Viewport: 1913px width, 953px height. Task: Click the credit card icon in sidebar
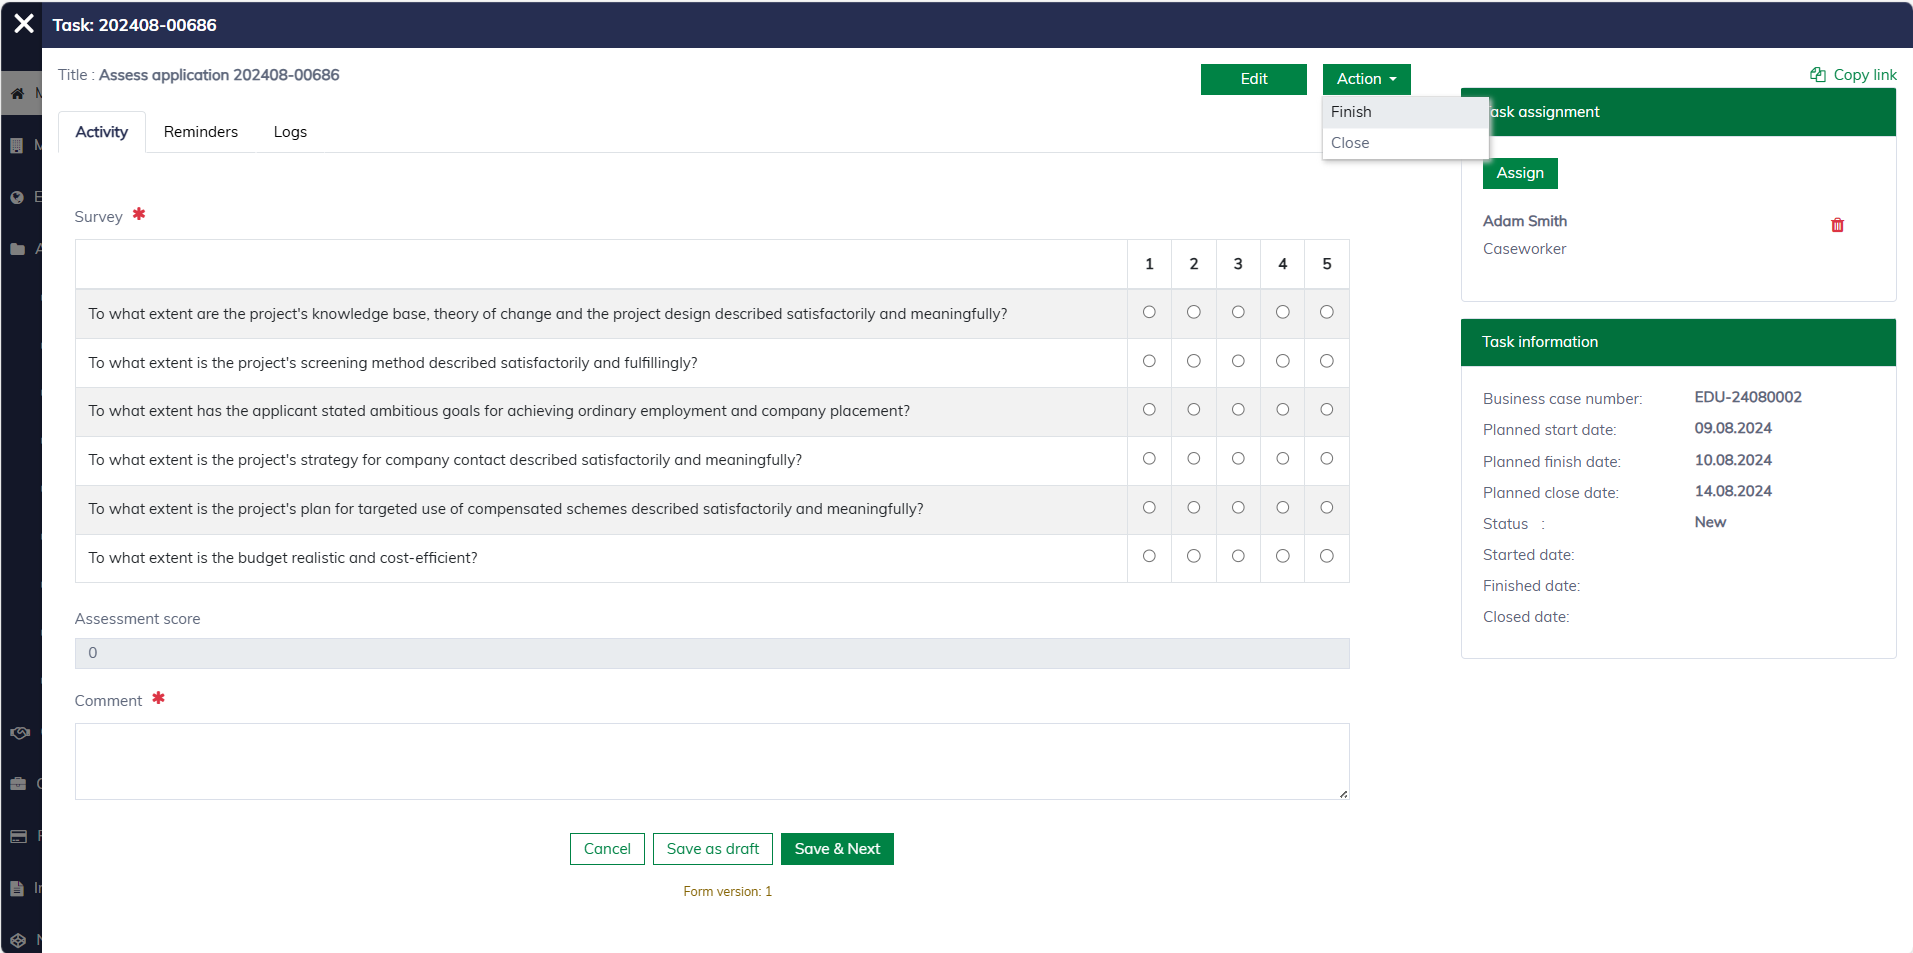18,836
